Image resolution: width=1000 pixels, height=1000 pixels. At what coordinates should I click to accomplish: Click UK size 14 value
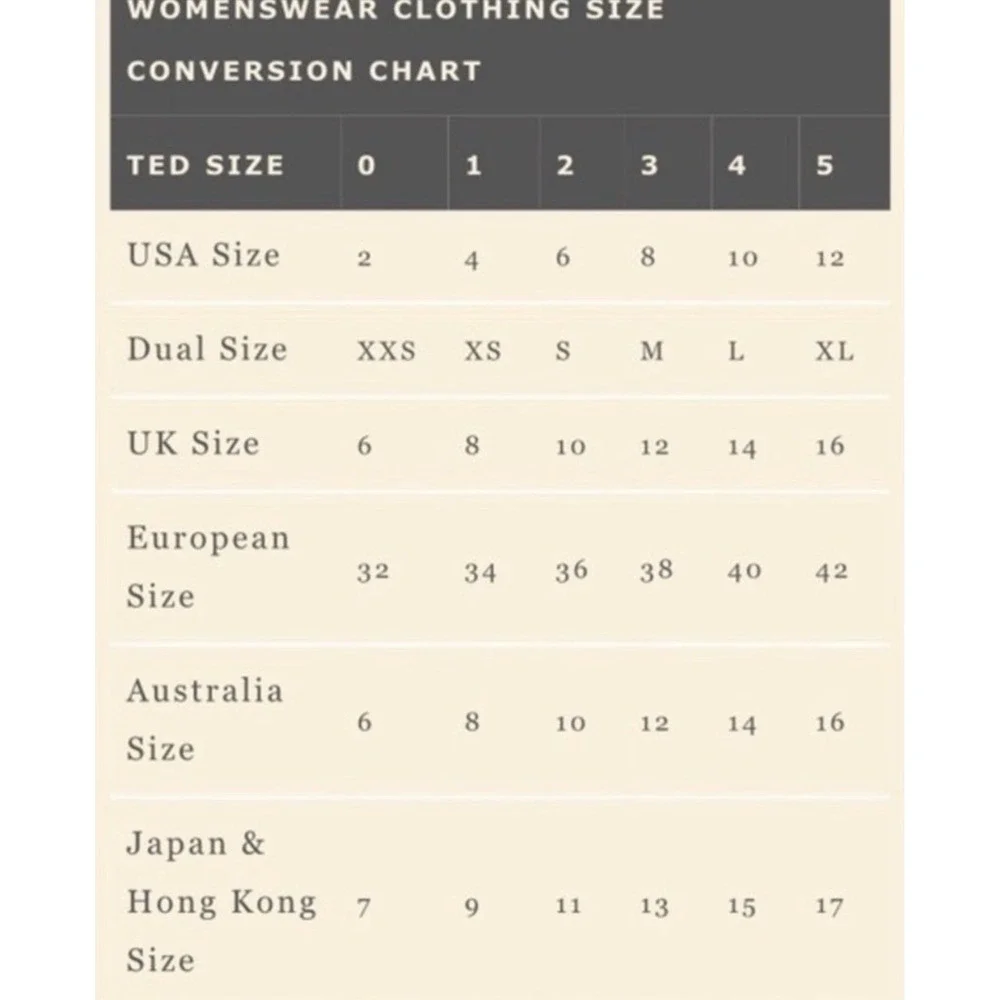741,447
